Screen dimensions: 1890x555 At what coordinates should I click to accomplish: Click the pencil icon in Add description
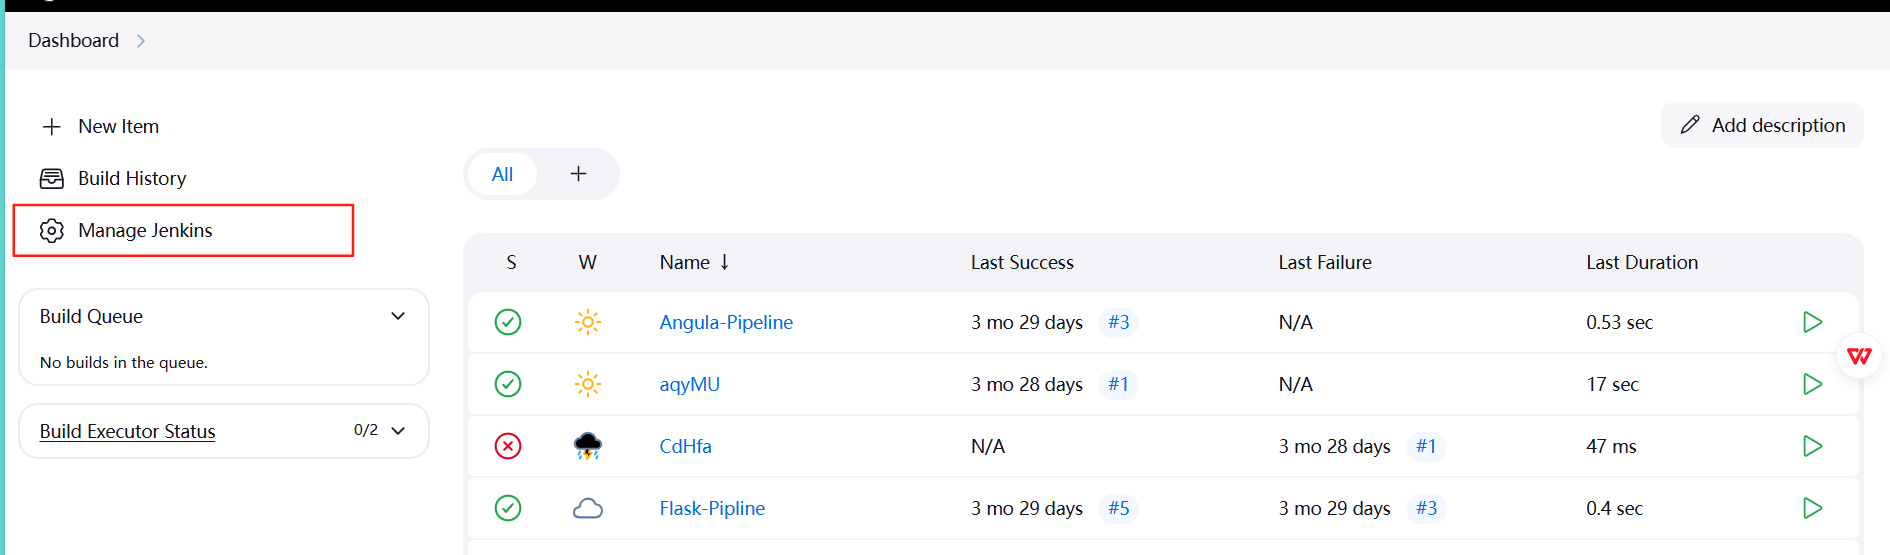point(1690,125)
